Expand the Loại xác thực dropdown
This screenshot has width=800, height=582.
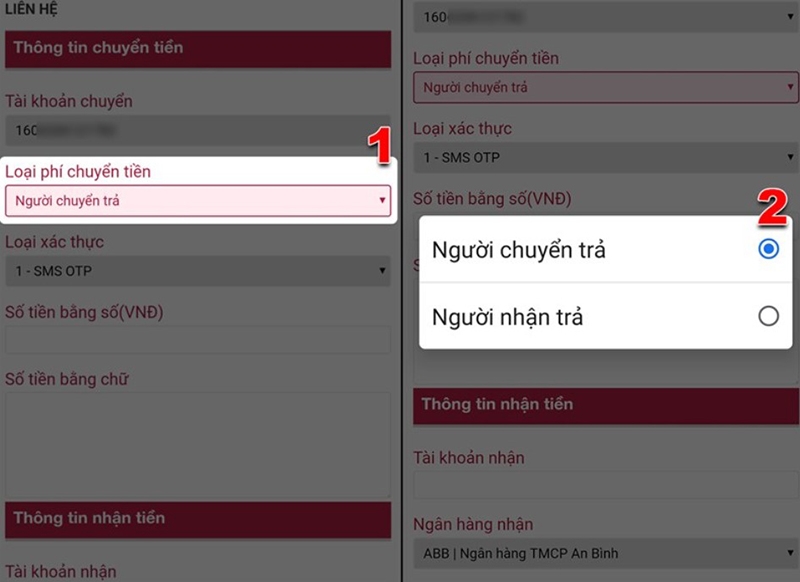196,270
